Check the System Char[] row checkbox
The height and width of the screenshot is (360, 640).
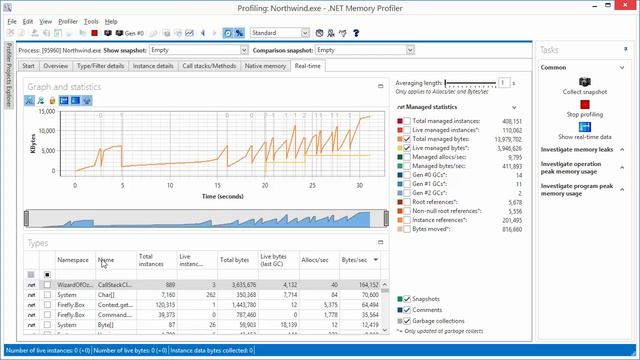(47, 295)
